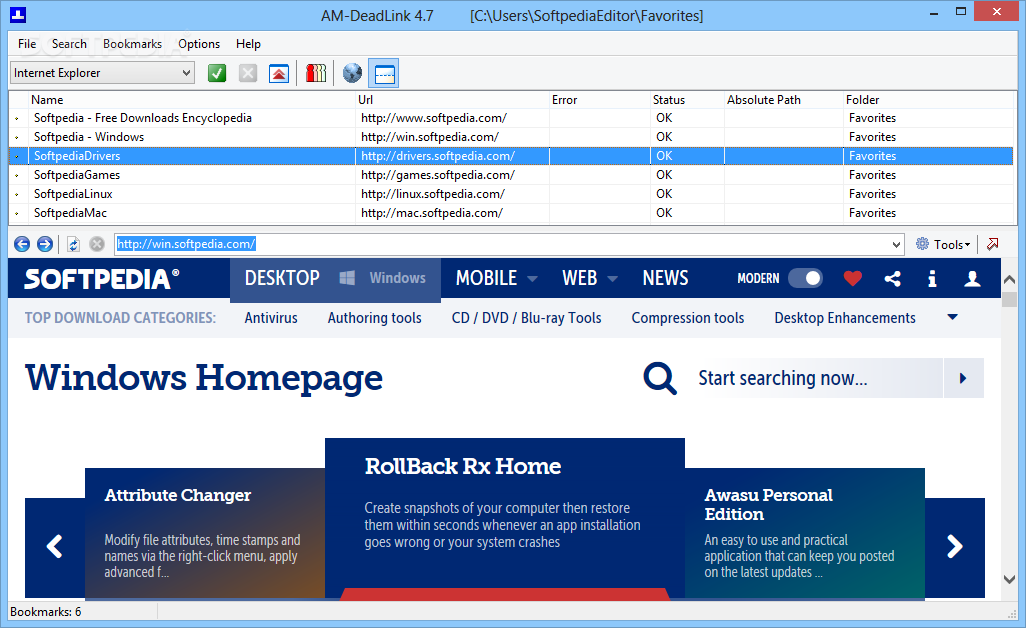Click the globe browser icon in toolbar
The height and width of the screenshot is (628, 1026).
[352, 73]
